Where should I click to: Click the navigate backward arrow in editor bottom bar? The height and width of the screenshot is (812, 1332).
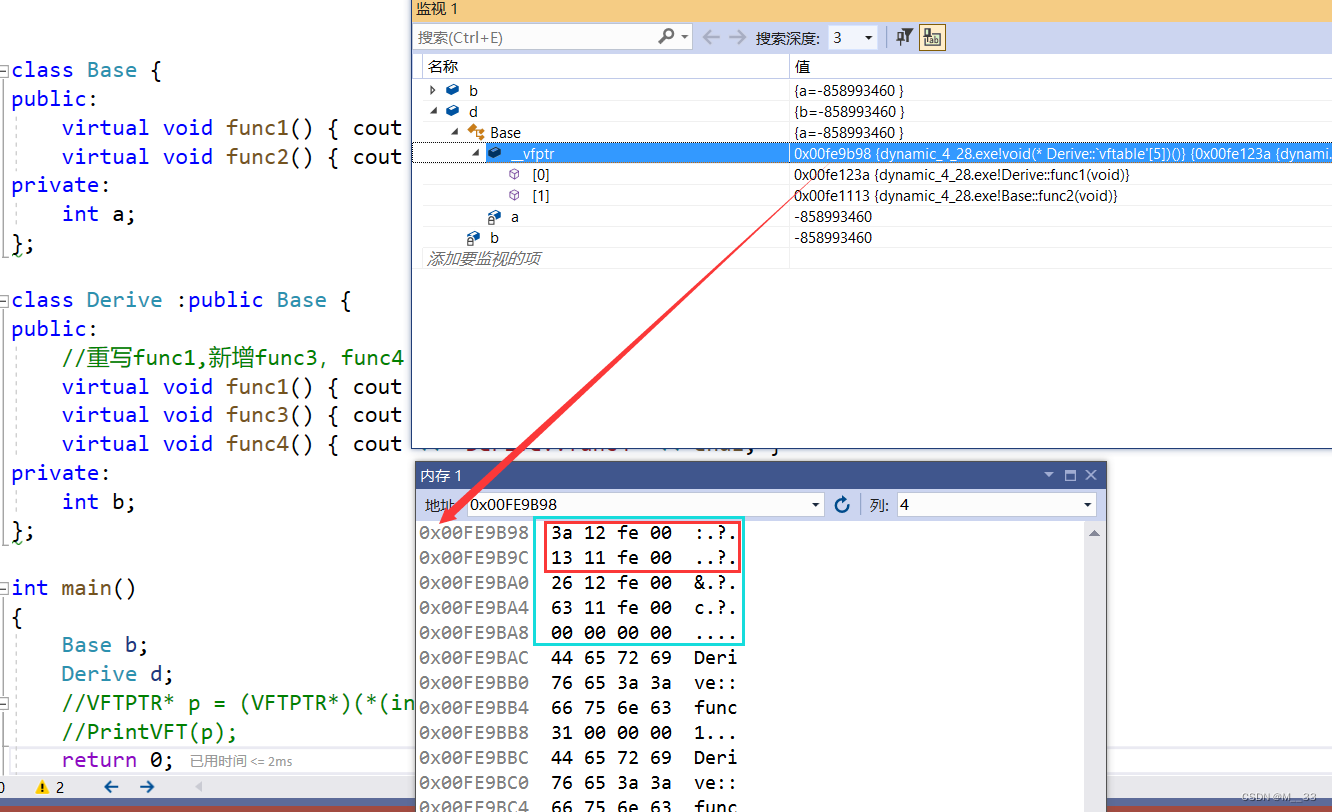click(x=111, y=787)
